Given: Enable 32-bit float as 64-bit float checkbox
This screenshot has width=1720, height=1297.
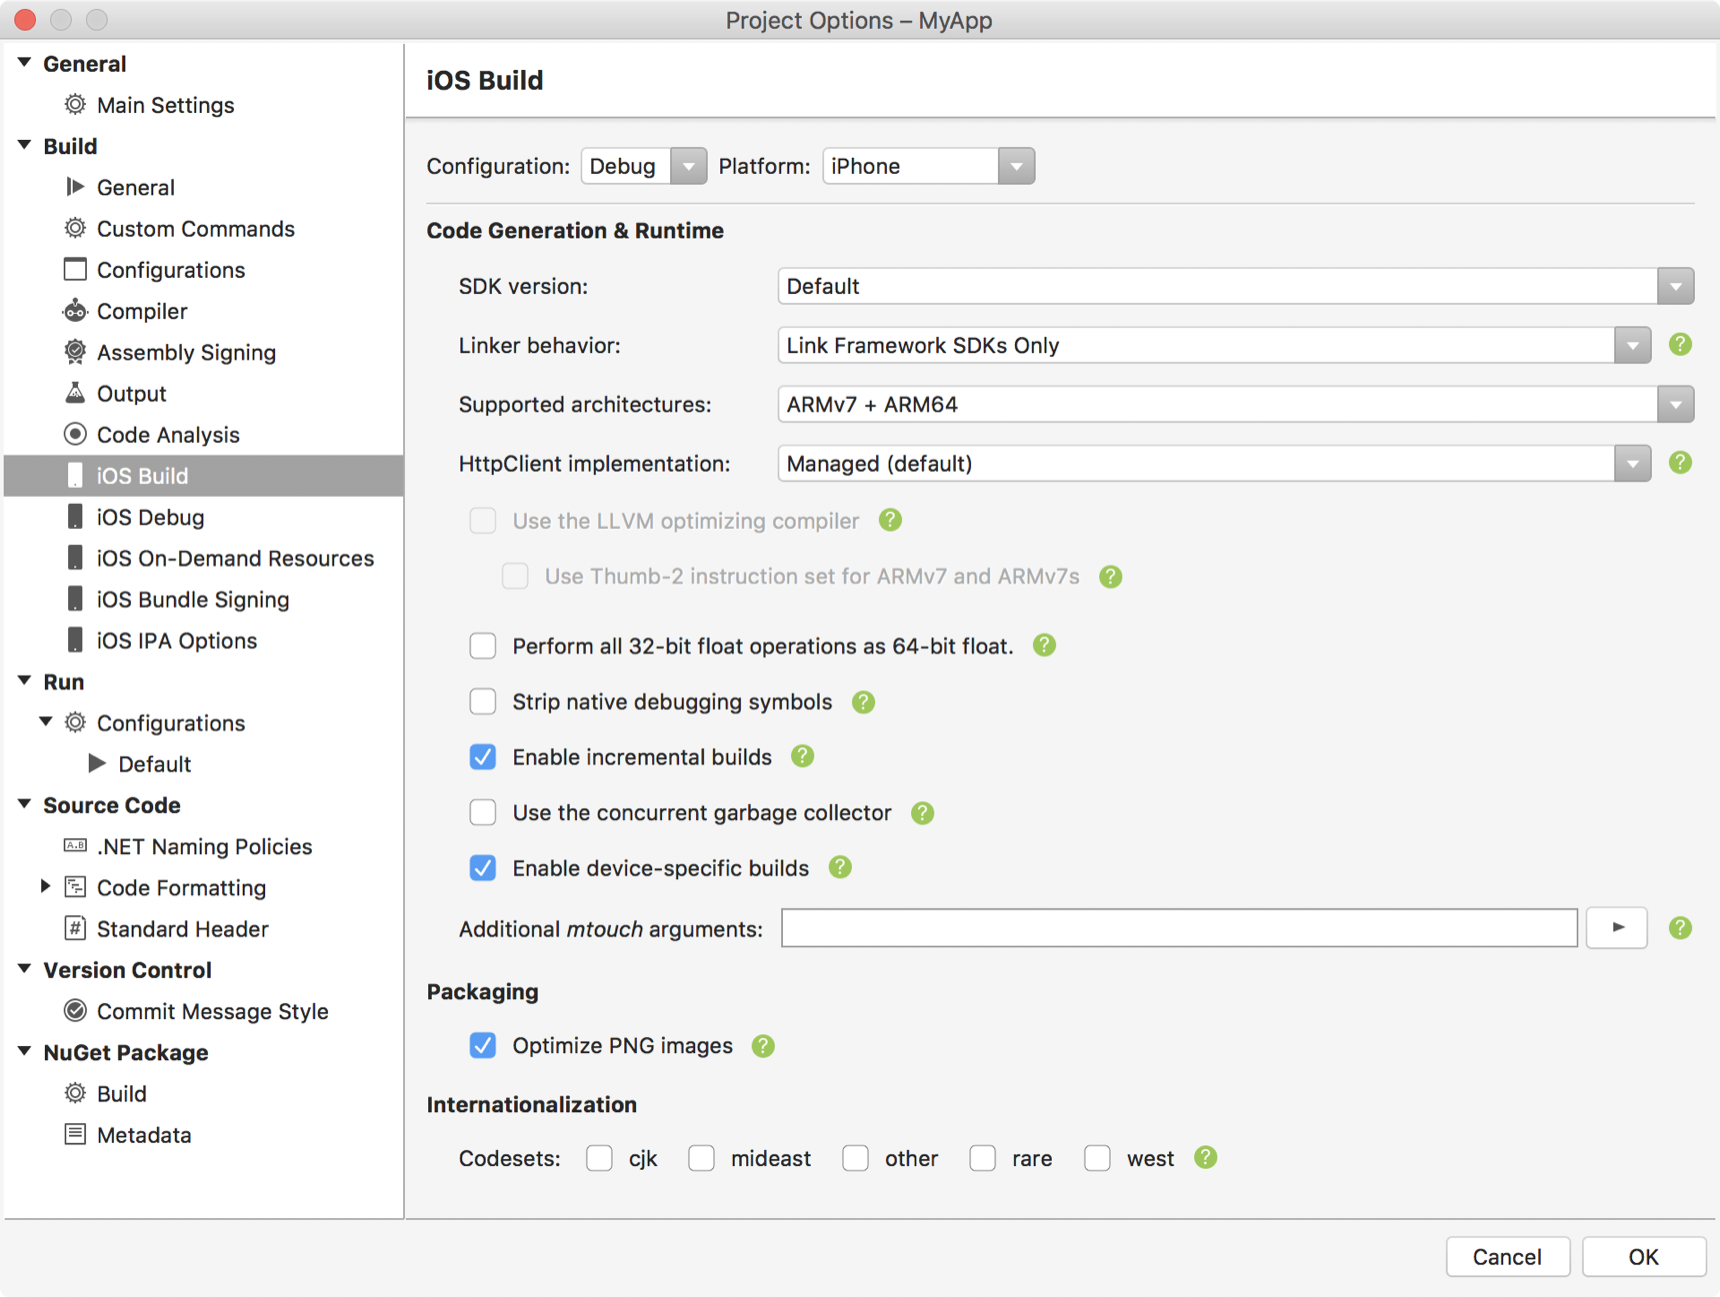Looking at the screenshot, I should 483,646.
